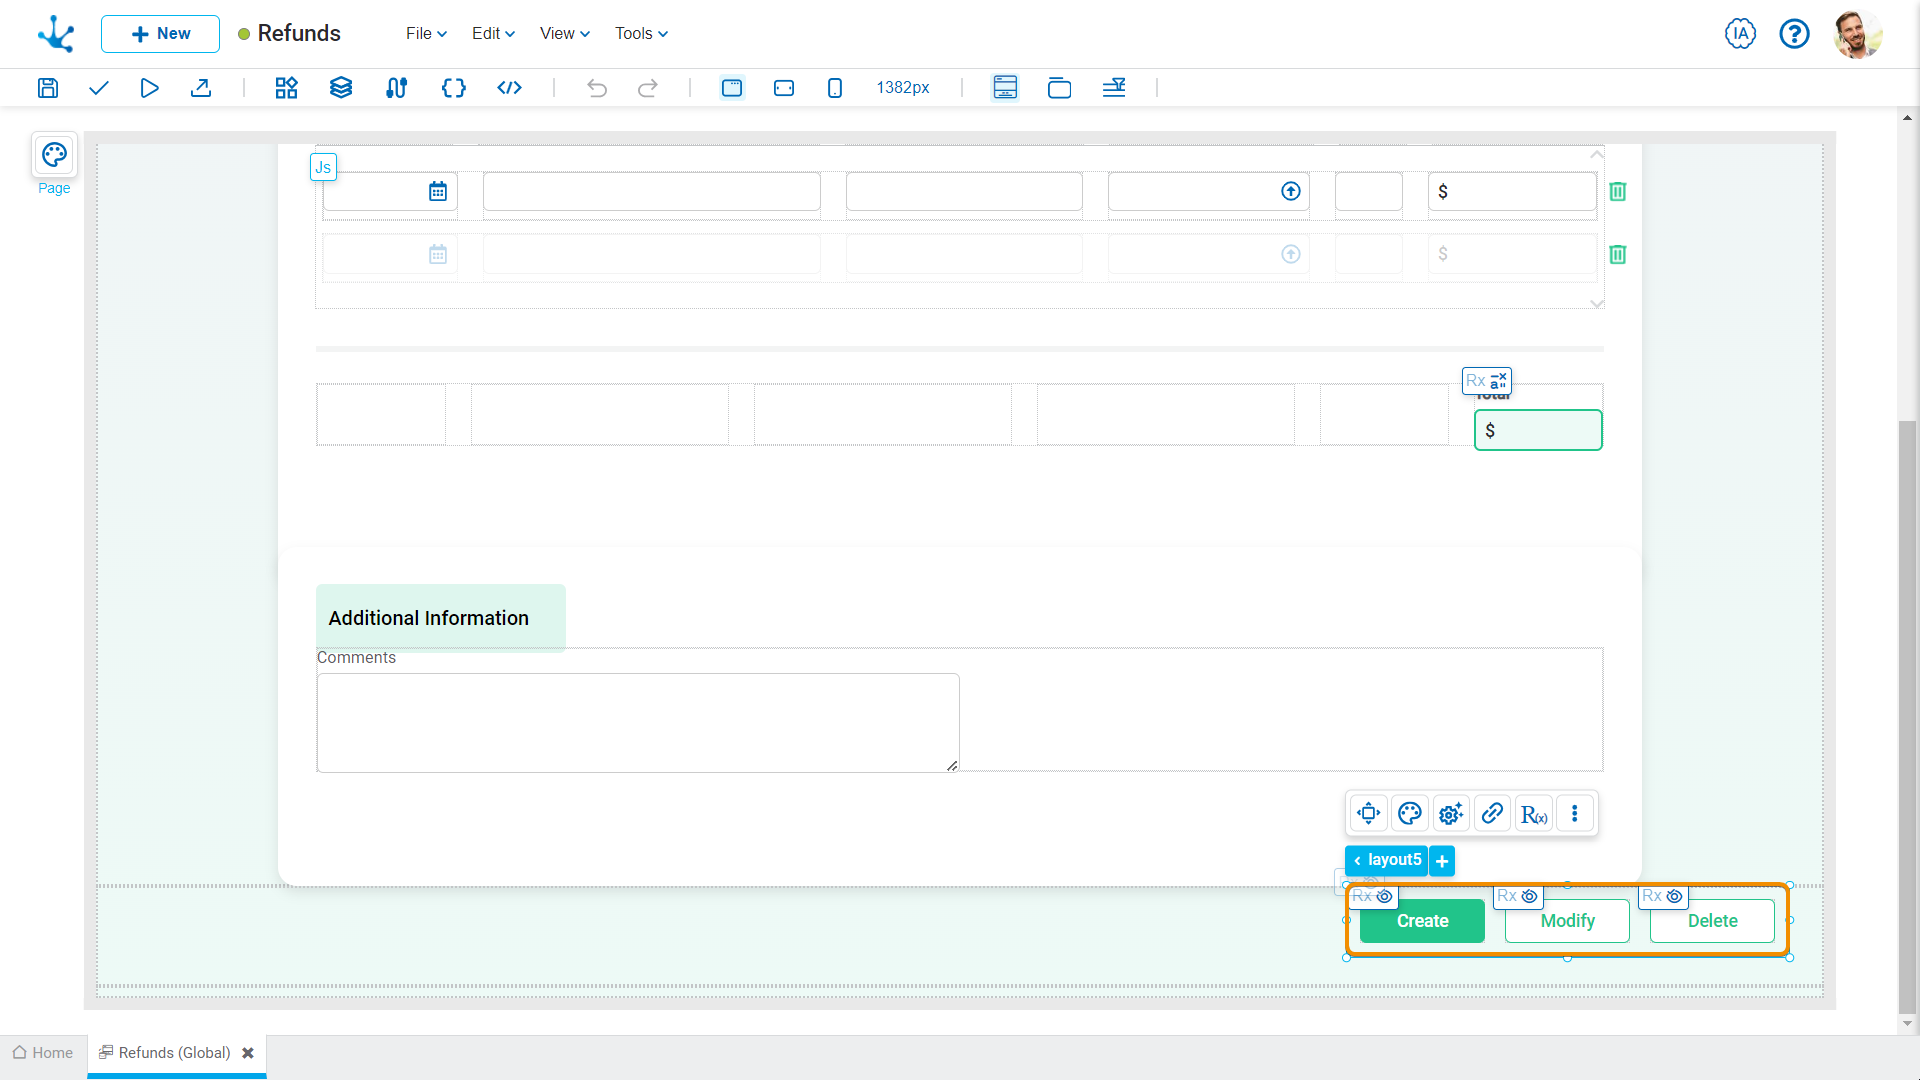Click the Save icon in the toolbar
The width and height of the screenshot is (1920, 1080).
coord(47,88)
